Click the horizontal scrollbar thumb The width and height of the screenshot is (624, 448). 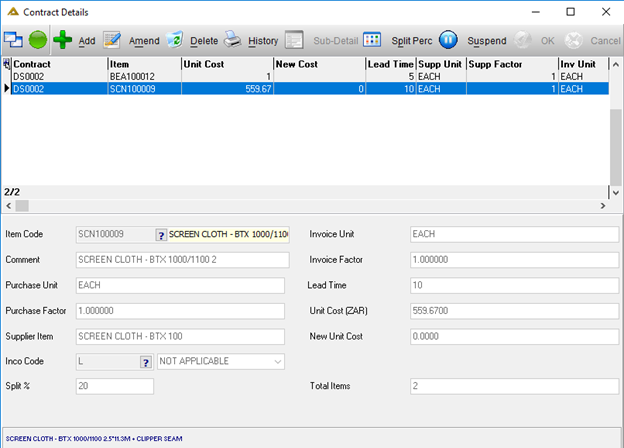pyautogui.click(x=22, y=206)
